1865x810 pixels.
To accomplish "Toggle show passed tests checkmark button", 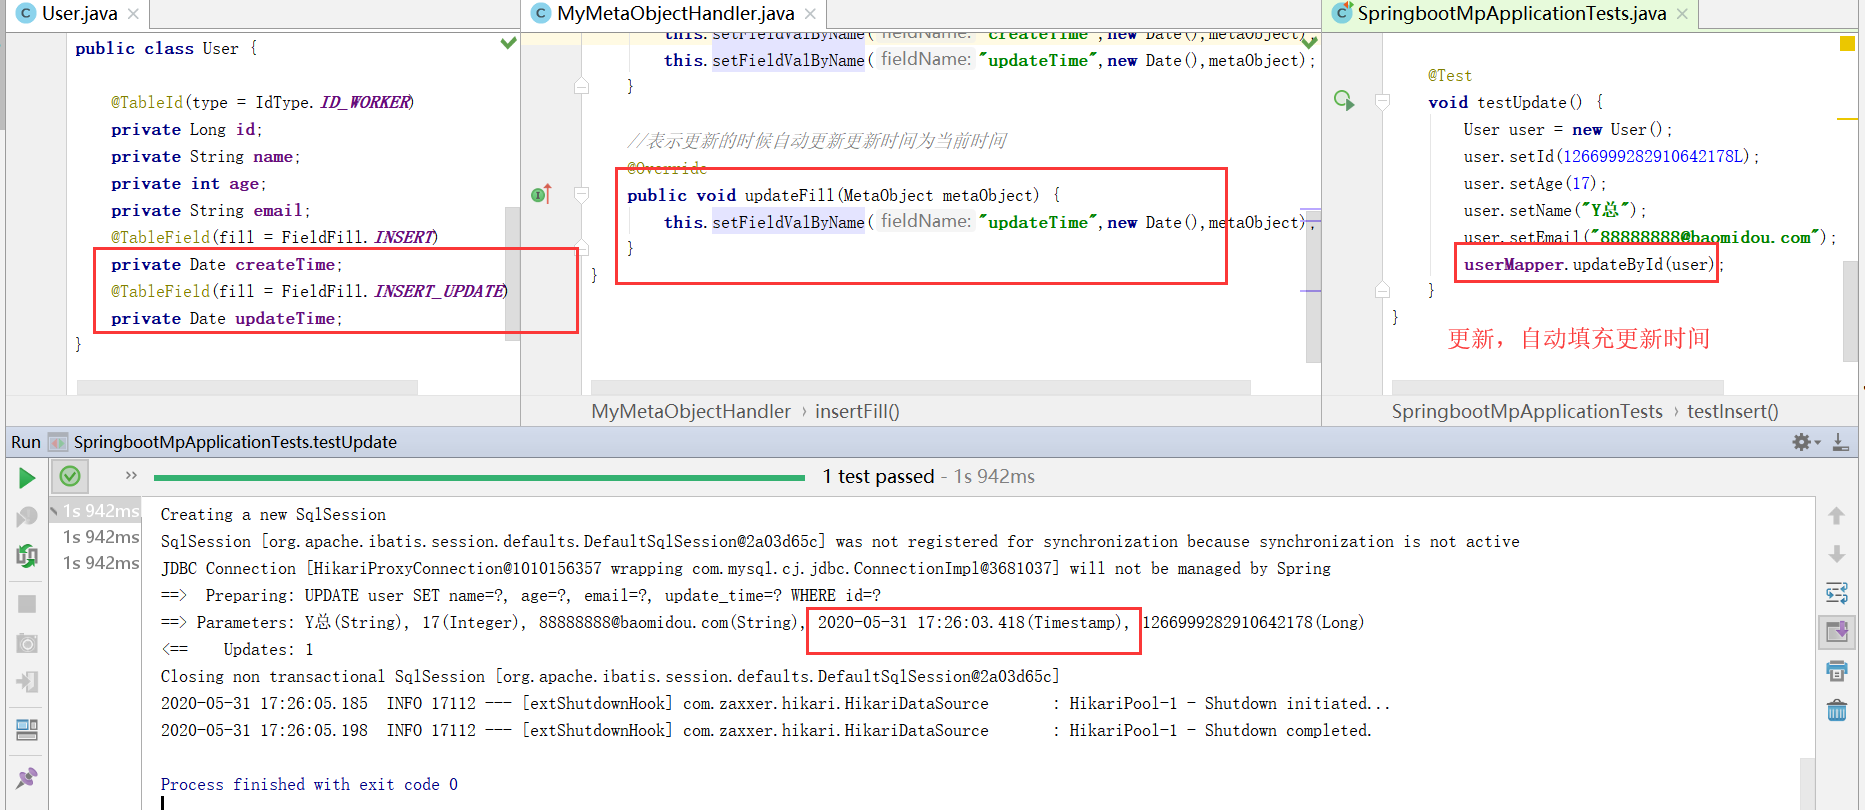I will click(x=70, y=476).
